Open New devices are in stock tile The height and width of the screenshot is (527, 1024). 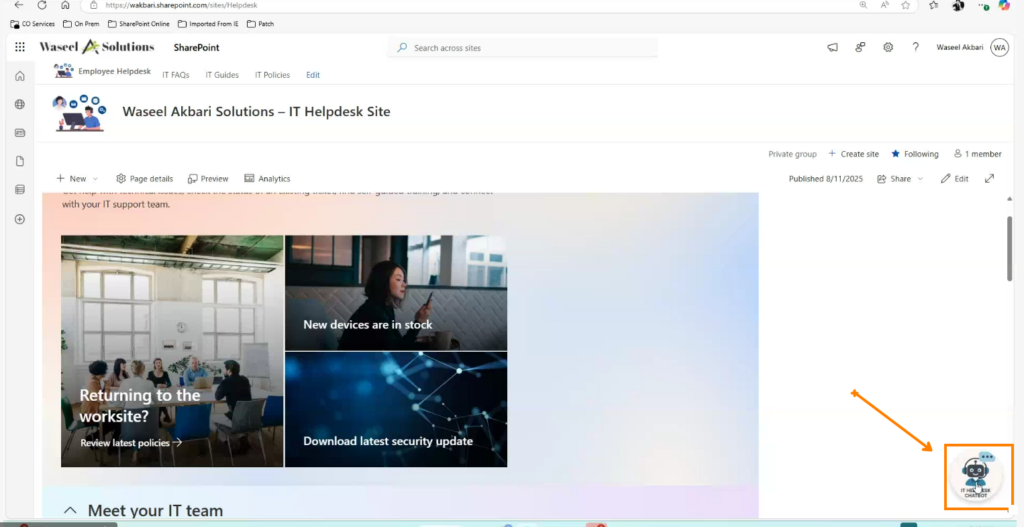396,293
